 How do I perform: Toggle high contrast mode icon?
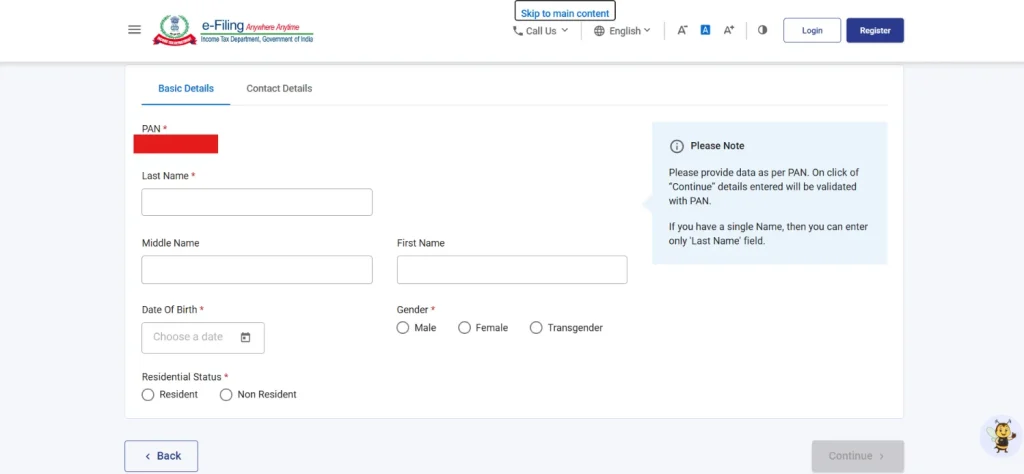coord(762,30)
